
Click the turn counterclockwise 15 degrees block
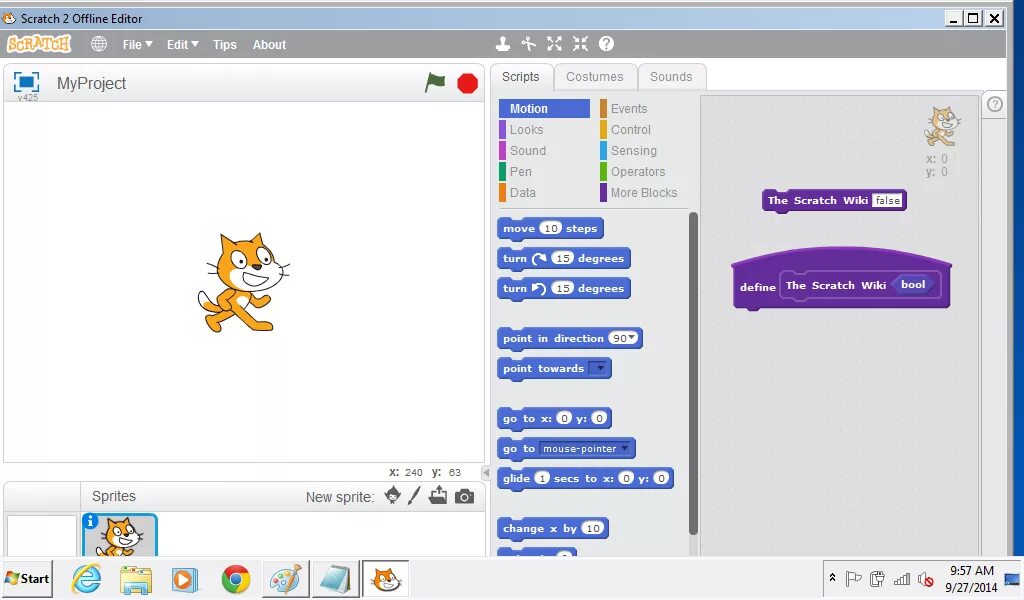[x=564, y=289]
